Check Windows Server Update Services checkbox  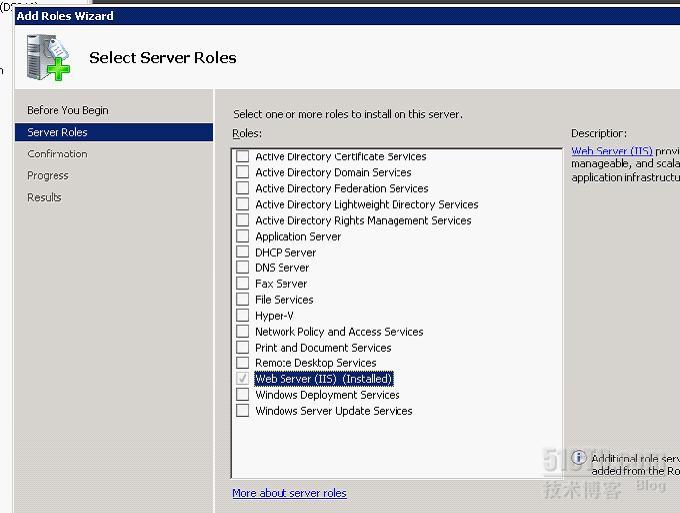click(x=242, y=411)
